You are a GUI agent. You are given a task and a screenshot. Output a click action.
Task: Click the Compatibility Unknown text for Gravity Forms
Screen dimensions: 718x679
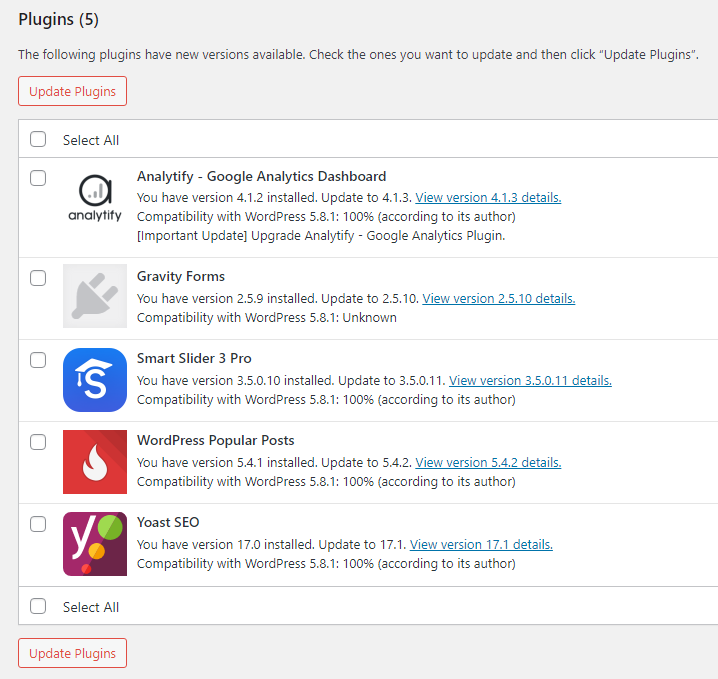(x=267, y=317)
